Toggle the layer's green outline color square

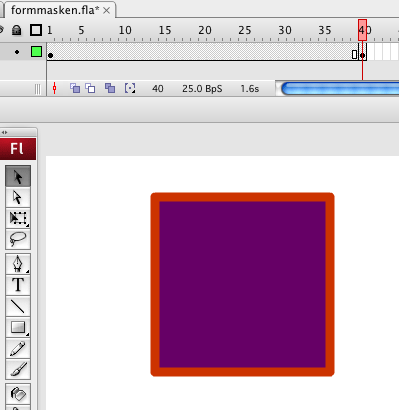tap(36, 52)
